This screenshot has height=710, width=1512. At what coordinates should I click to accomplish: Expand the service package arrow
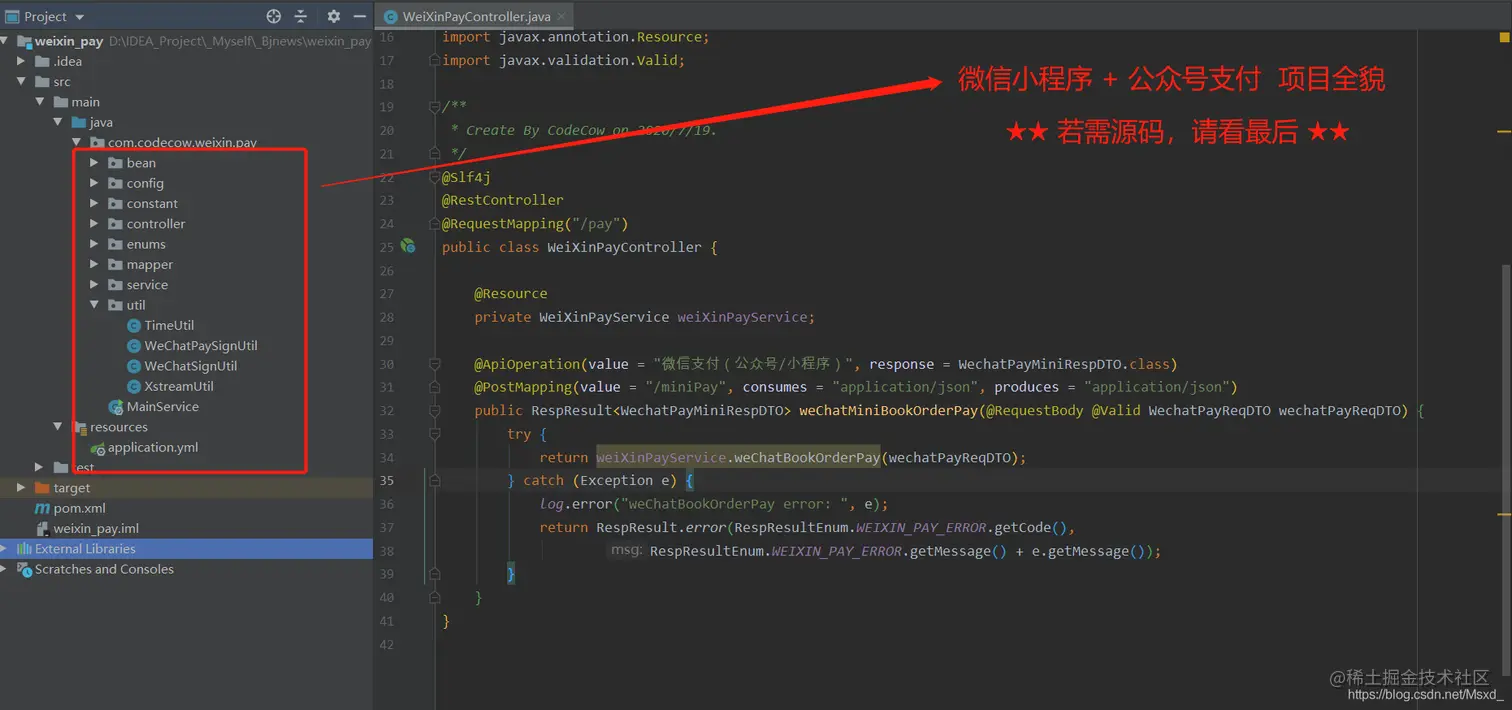94,285
